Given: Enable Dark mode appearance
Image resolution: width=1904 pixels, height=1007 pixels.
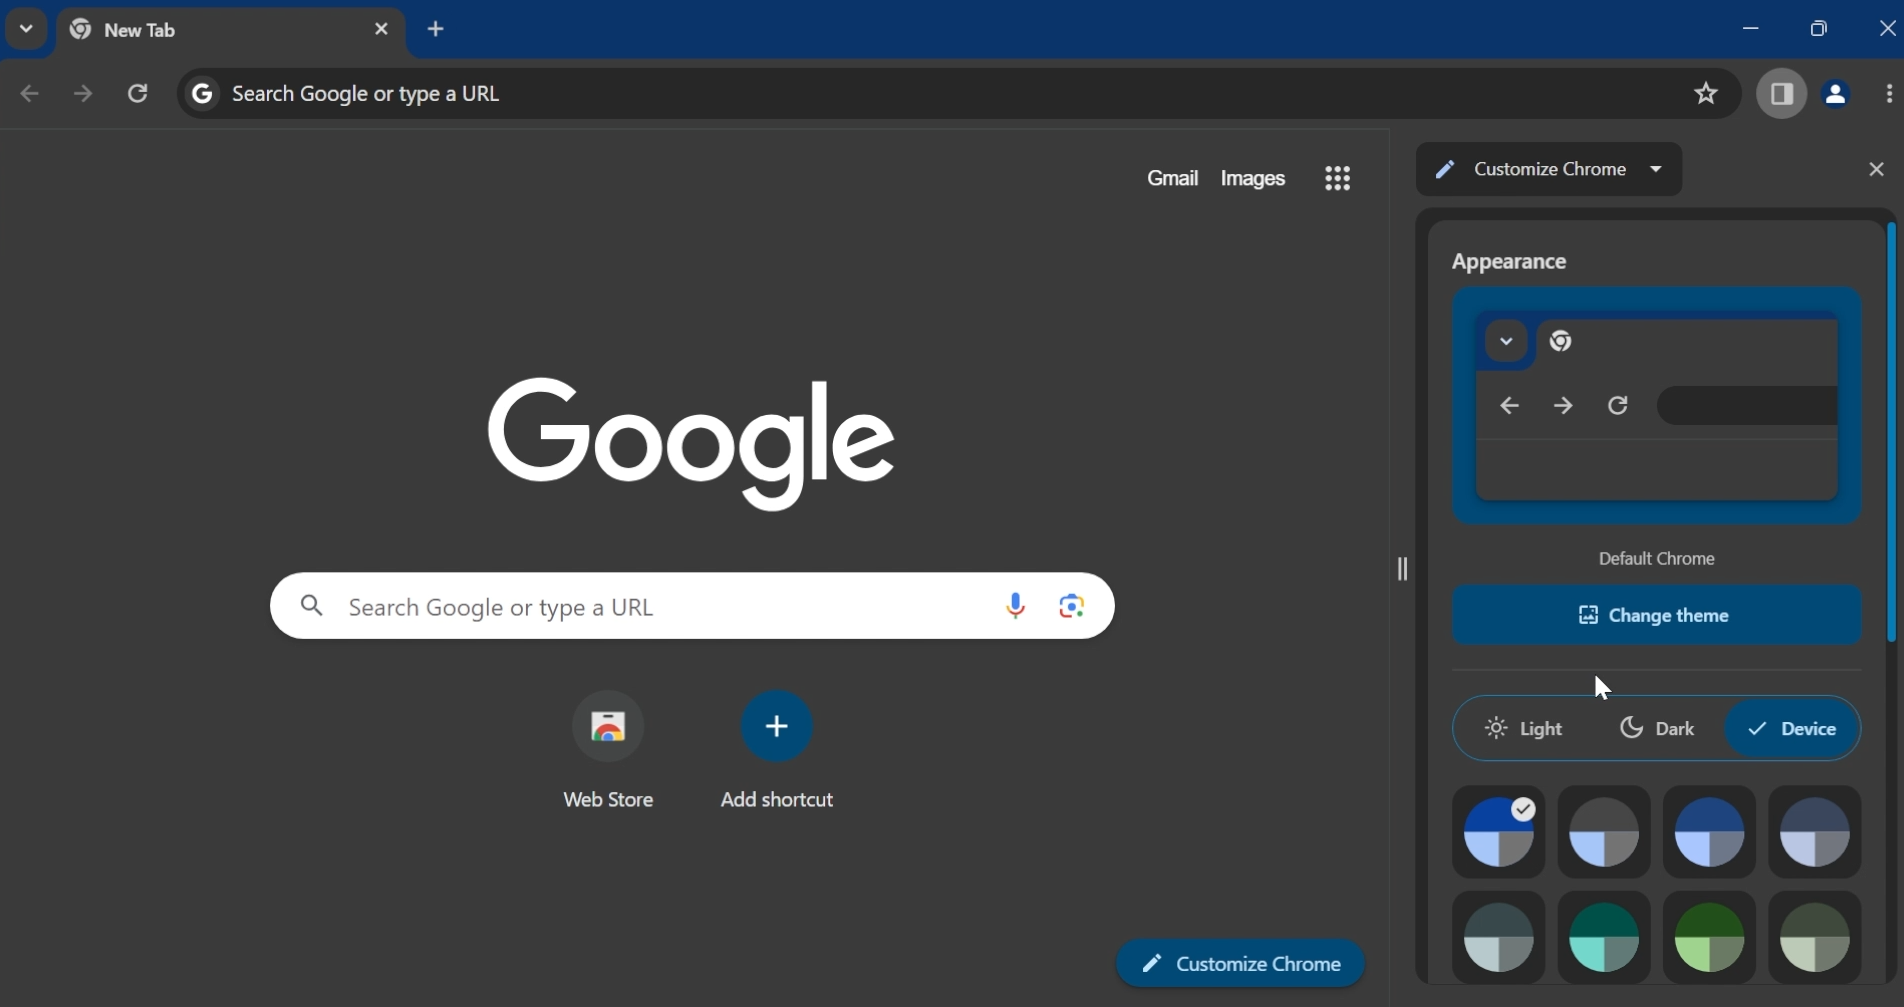Looking at the screenshot, I should pyautogui.click(x=1657, y=728).
